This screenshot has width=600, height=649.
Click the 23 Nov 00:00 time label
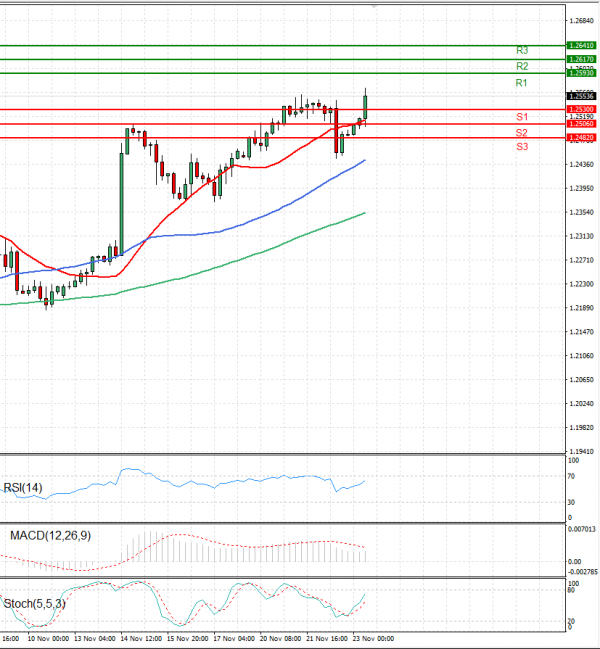(x=374, y=639)
